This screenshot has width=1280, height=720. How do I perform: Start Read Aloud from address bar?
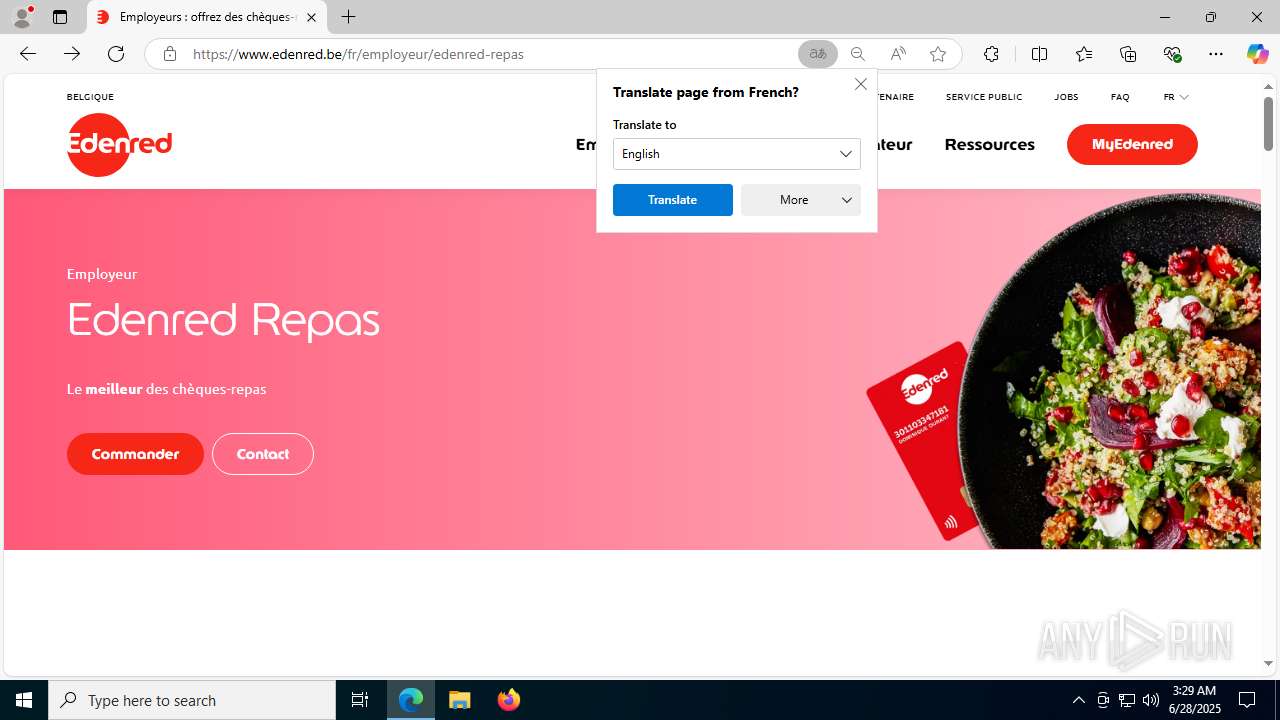[x=897, y=54]
